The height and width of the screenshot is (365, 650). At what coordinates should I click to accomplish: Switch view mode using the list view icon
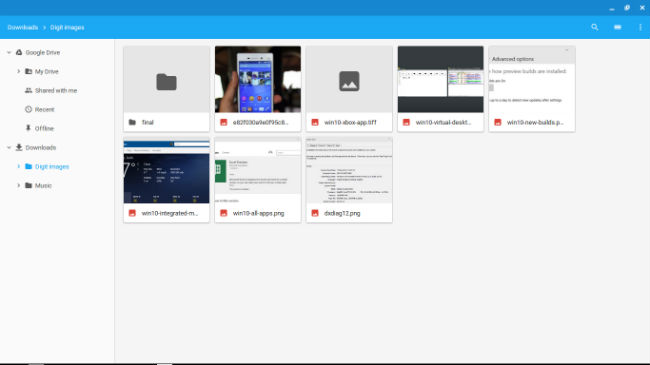click(x=618, y=27)
